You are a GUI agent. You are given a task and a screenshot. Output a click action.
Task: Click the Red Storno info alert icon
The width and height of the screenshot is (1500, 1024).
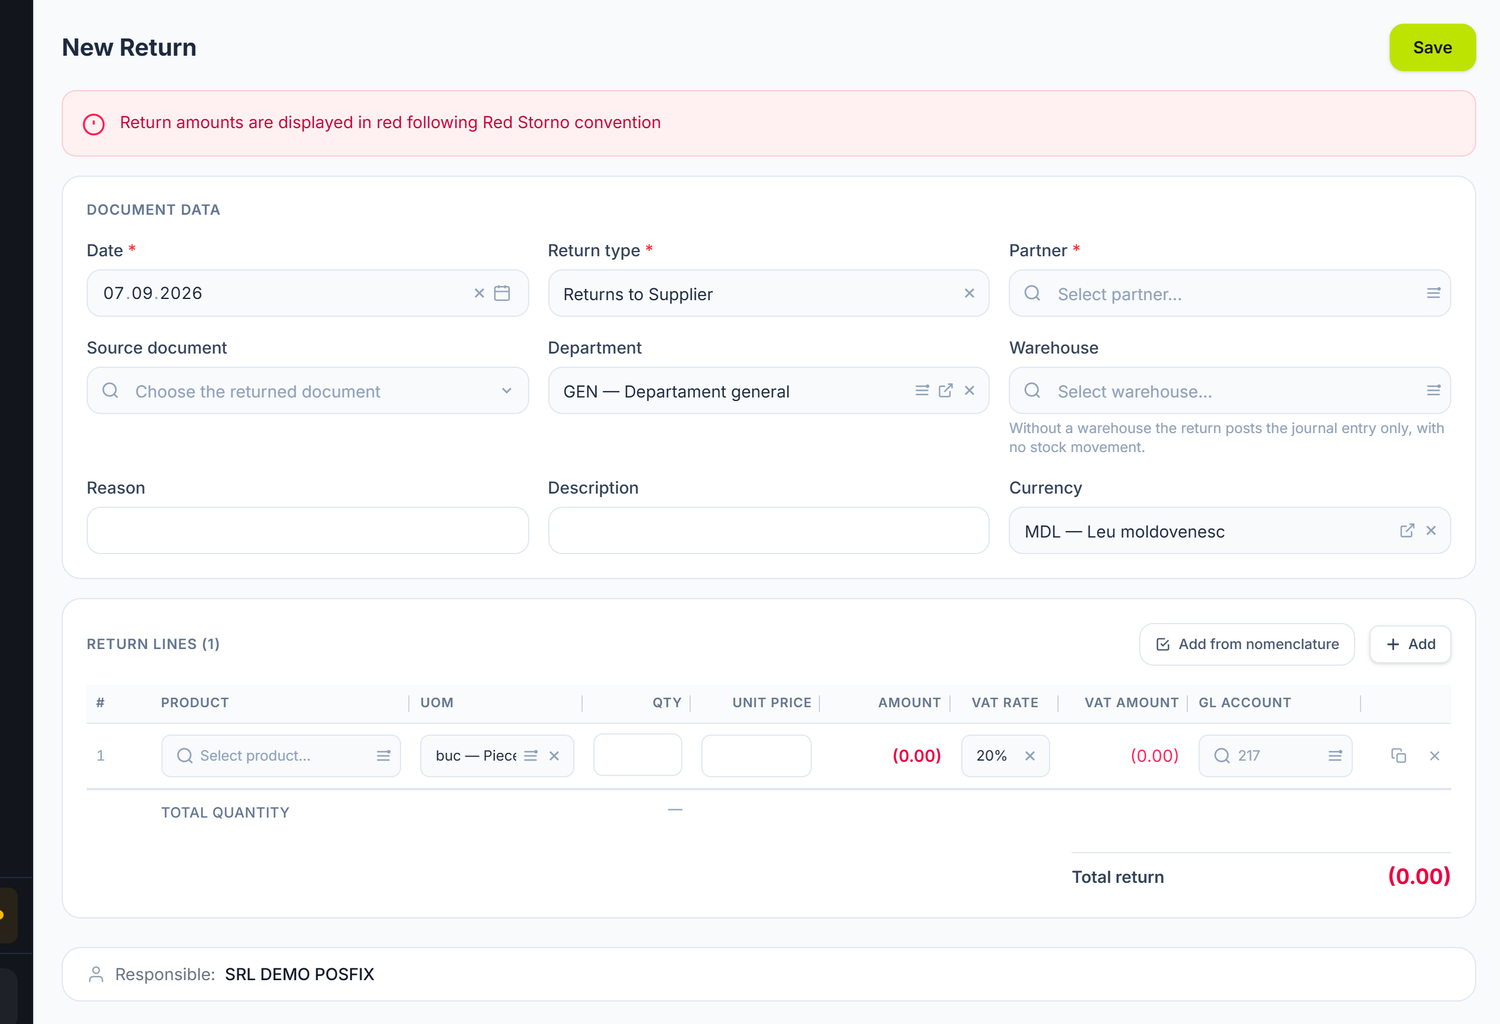click(94, 123)
